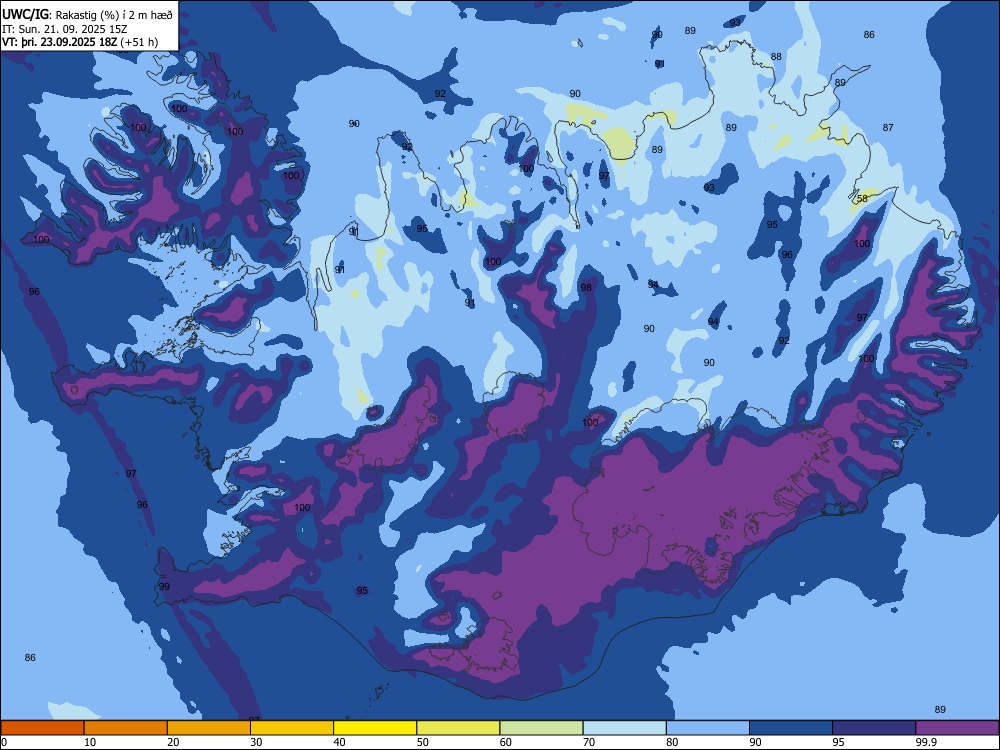Select the 90–95 dark blue legend swatch
This screenshot has height=750, width=1000.
tap(791, 728)
